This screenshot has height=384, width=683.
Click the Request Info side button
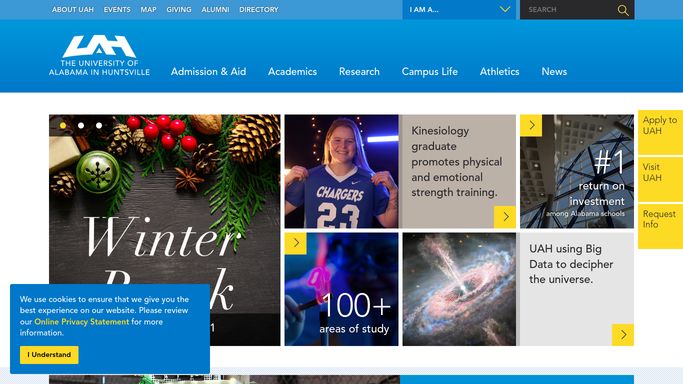point(660,226)
